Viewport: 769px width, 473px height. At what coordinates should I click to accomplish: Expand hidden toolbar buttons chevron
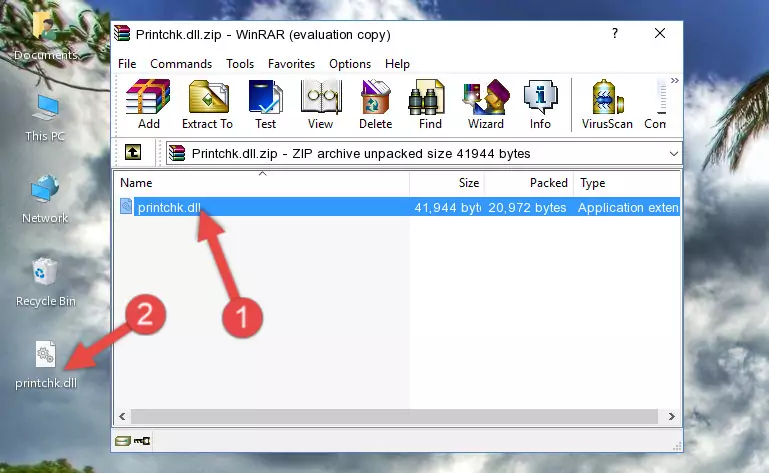click(x=675, y=80)
